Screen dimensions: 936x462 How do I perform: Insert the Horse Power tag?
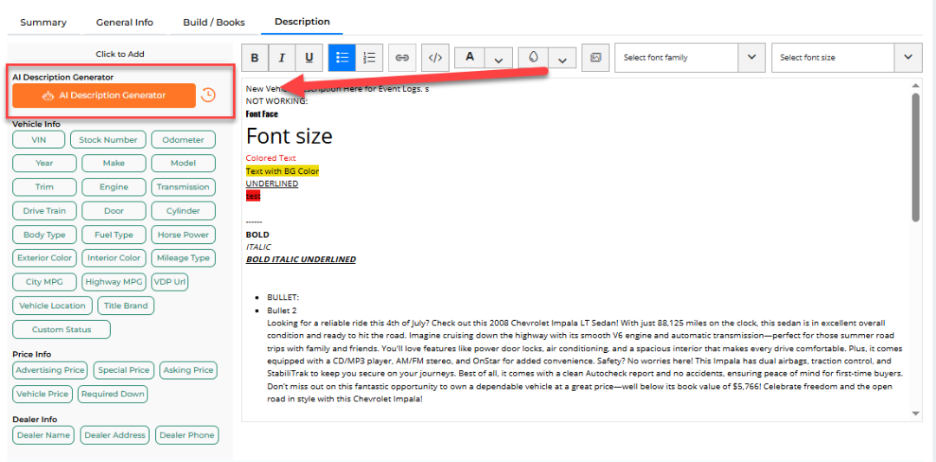click(x=183, y=235)
